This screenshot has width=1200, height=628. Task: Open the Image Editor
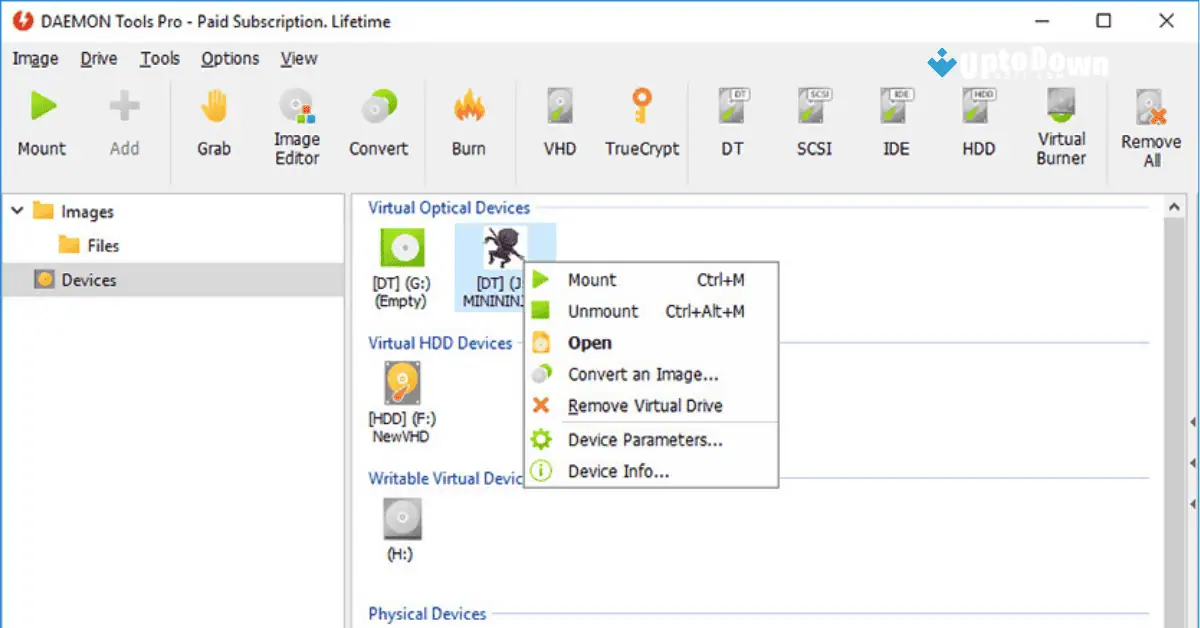pyautogui.click(x=296, y=120)
